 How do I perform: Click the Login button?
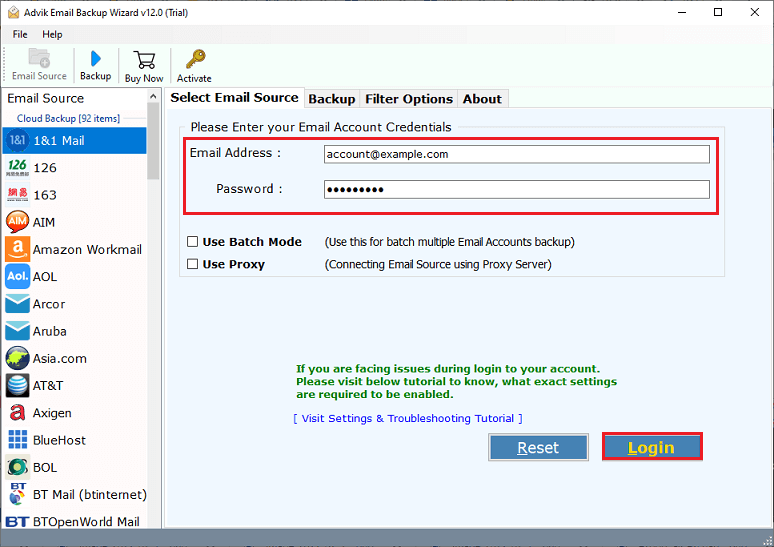click(652, 447)
